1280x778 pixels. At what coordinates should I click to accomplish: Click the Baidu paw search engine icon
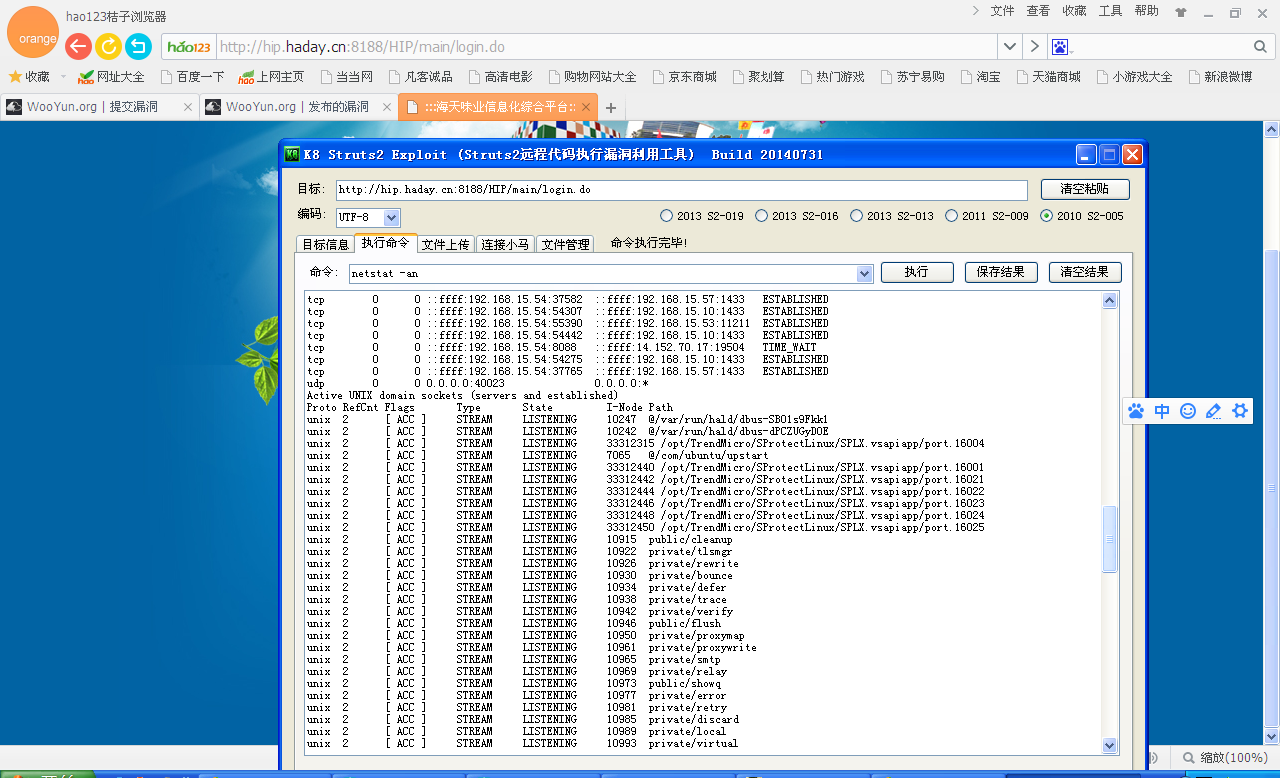coord(1060,47)
